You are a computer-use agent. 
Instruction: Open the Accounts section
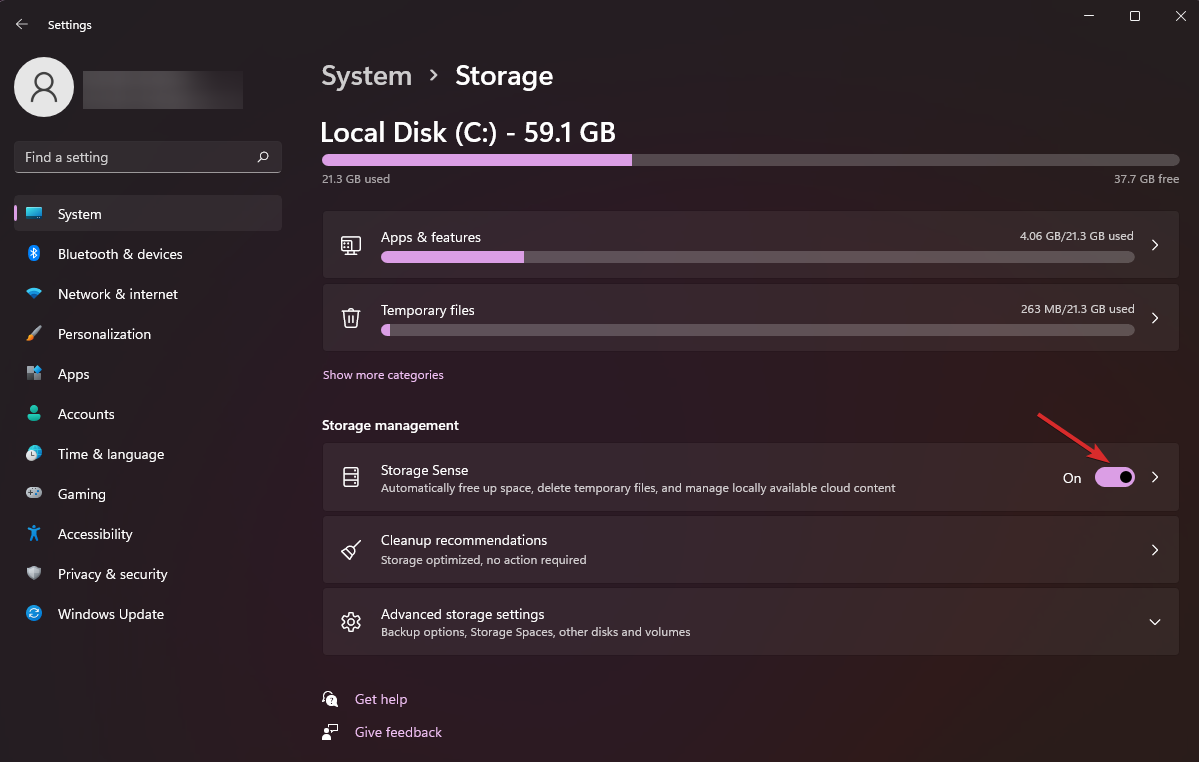point(148,413)
